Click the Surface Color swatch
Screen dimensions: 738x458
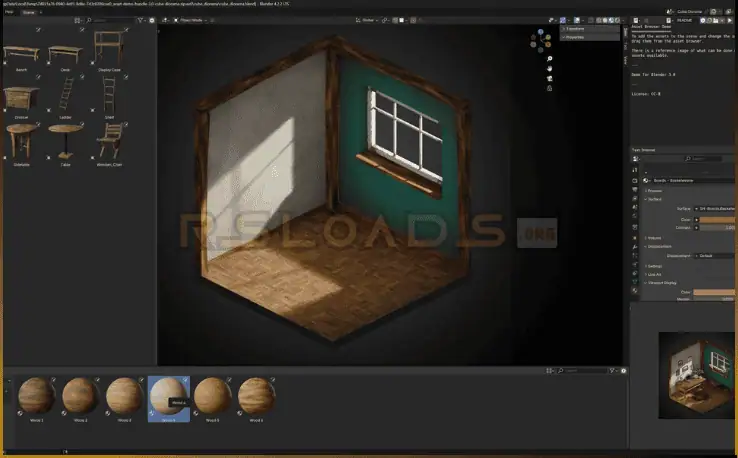pos(718,220)
